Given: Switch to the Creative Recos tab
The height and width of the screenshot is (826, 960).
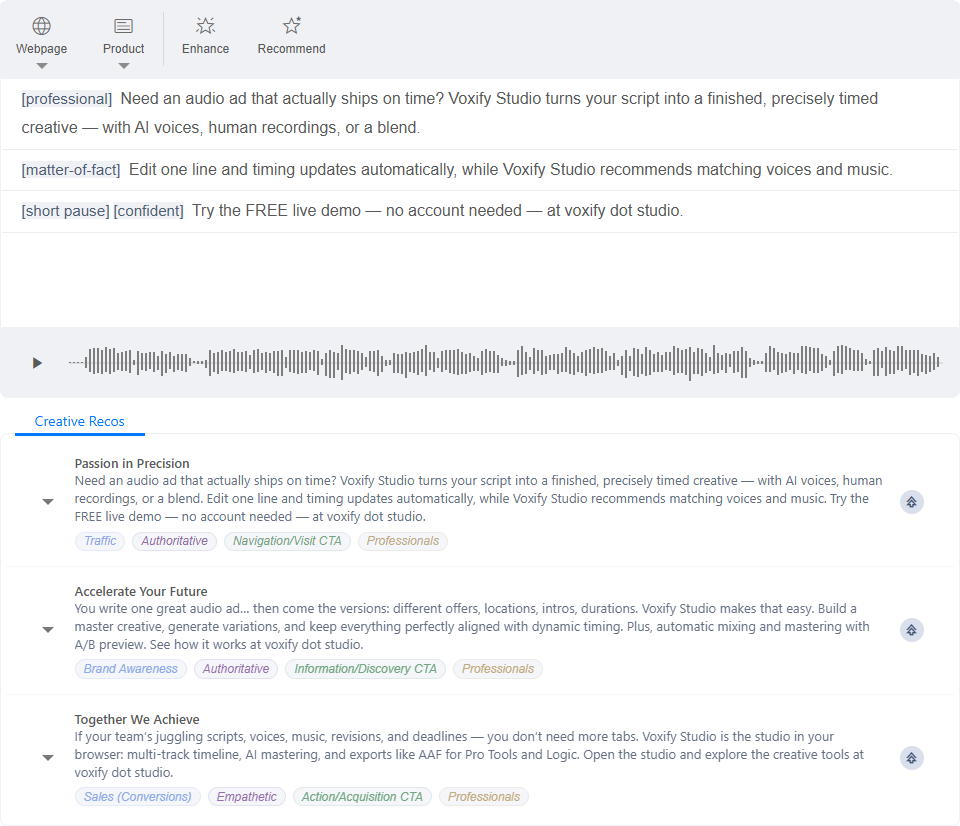Looking at the screenshot, I should tap(80, 421).
